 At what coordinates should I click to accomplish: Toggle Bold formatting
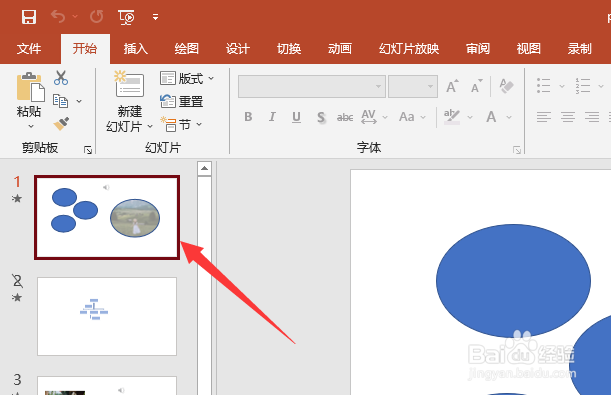click(248, 116)
